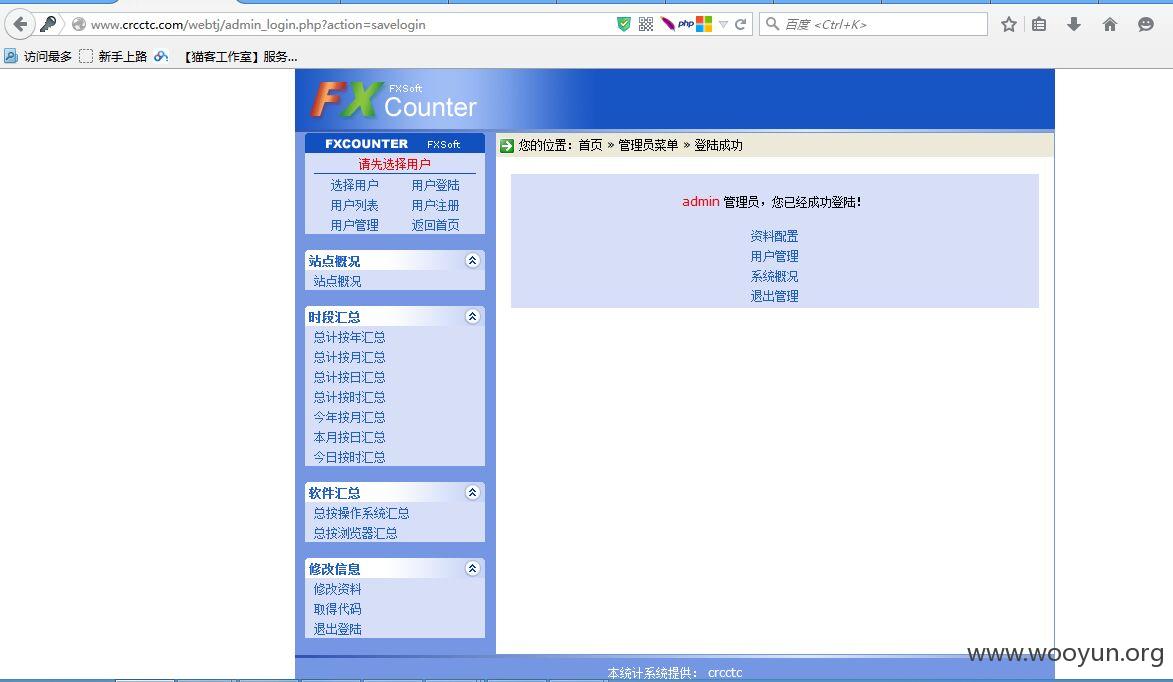Open 选择用户 in the sidebar
The width and height of the screenshot is (1173, 682).
355,185
